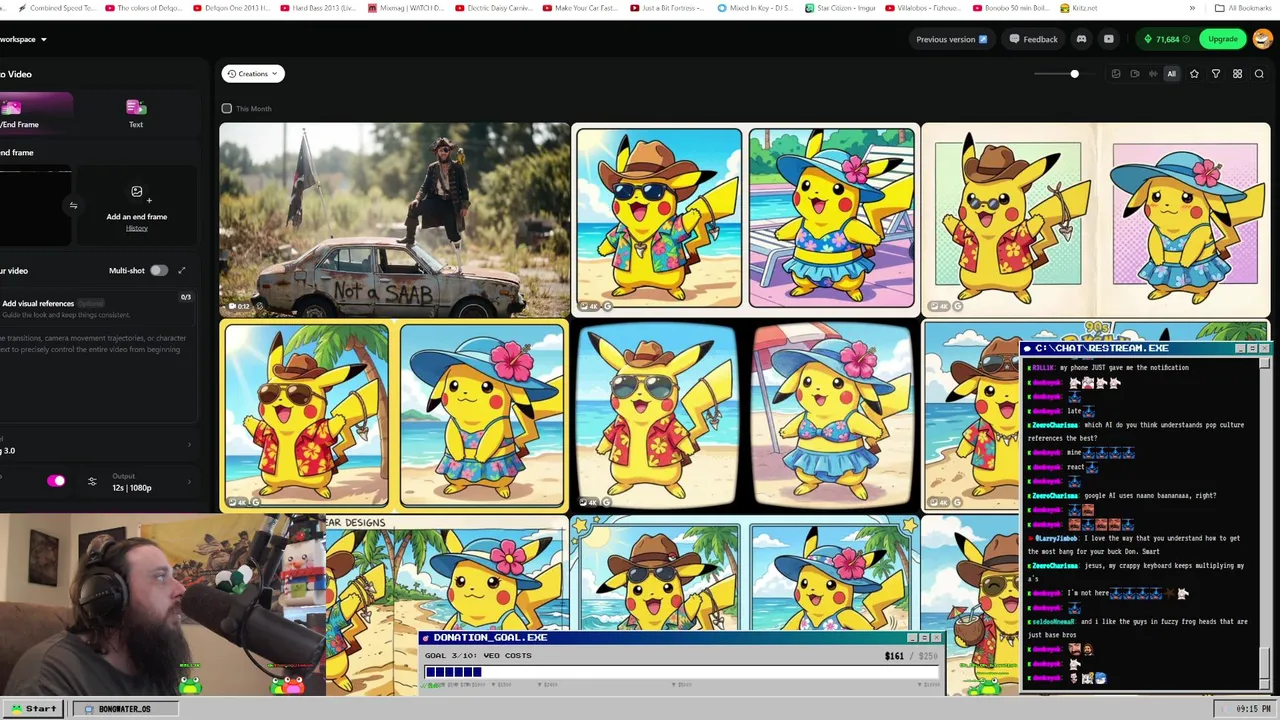
Task: Open the Star Citizen Imgur bookmark
Action: pos(840,8)
